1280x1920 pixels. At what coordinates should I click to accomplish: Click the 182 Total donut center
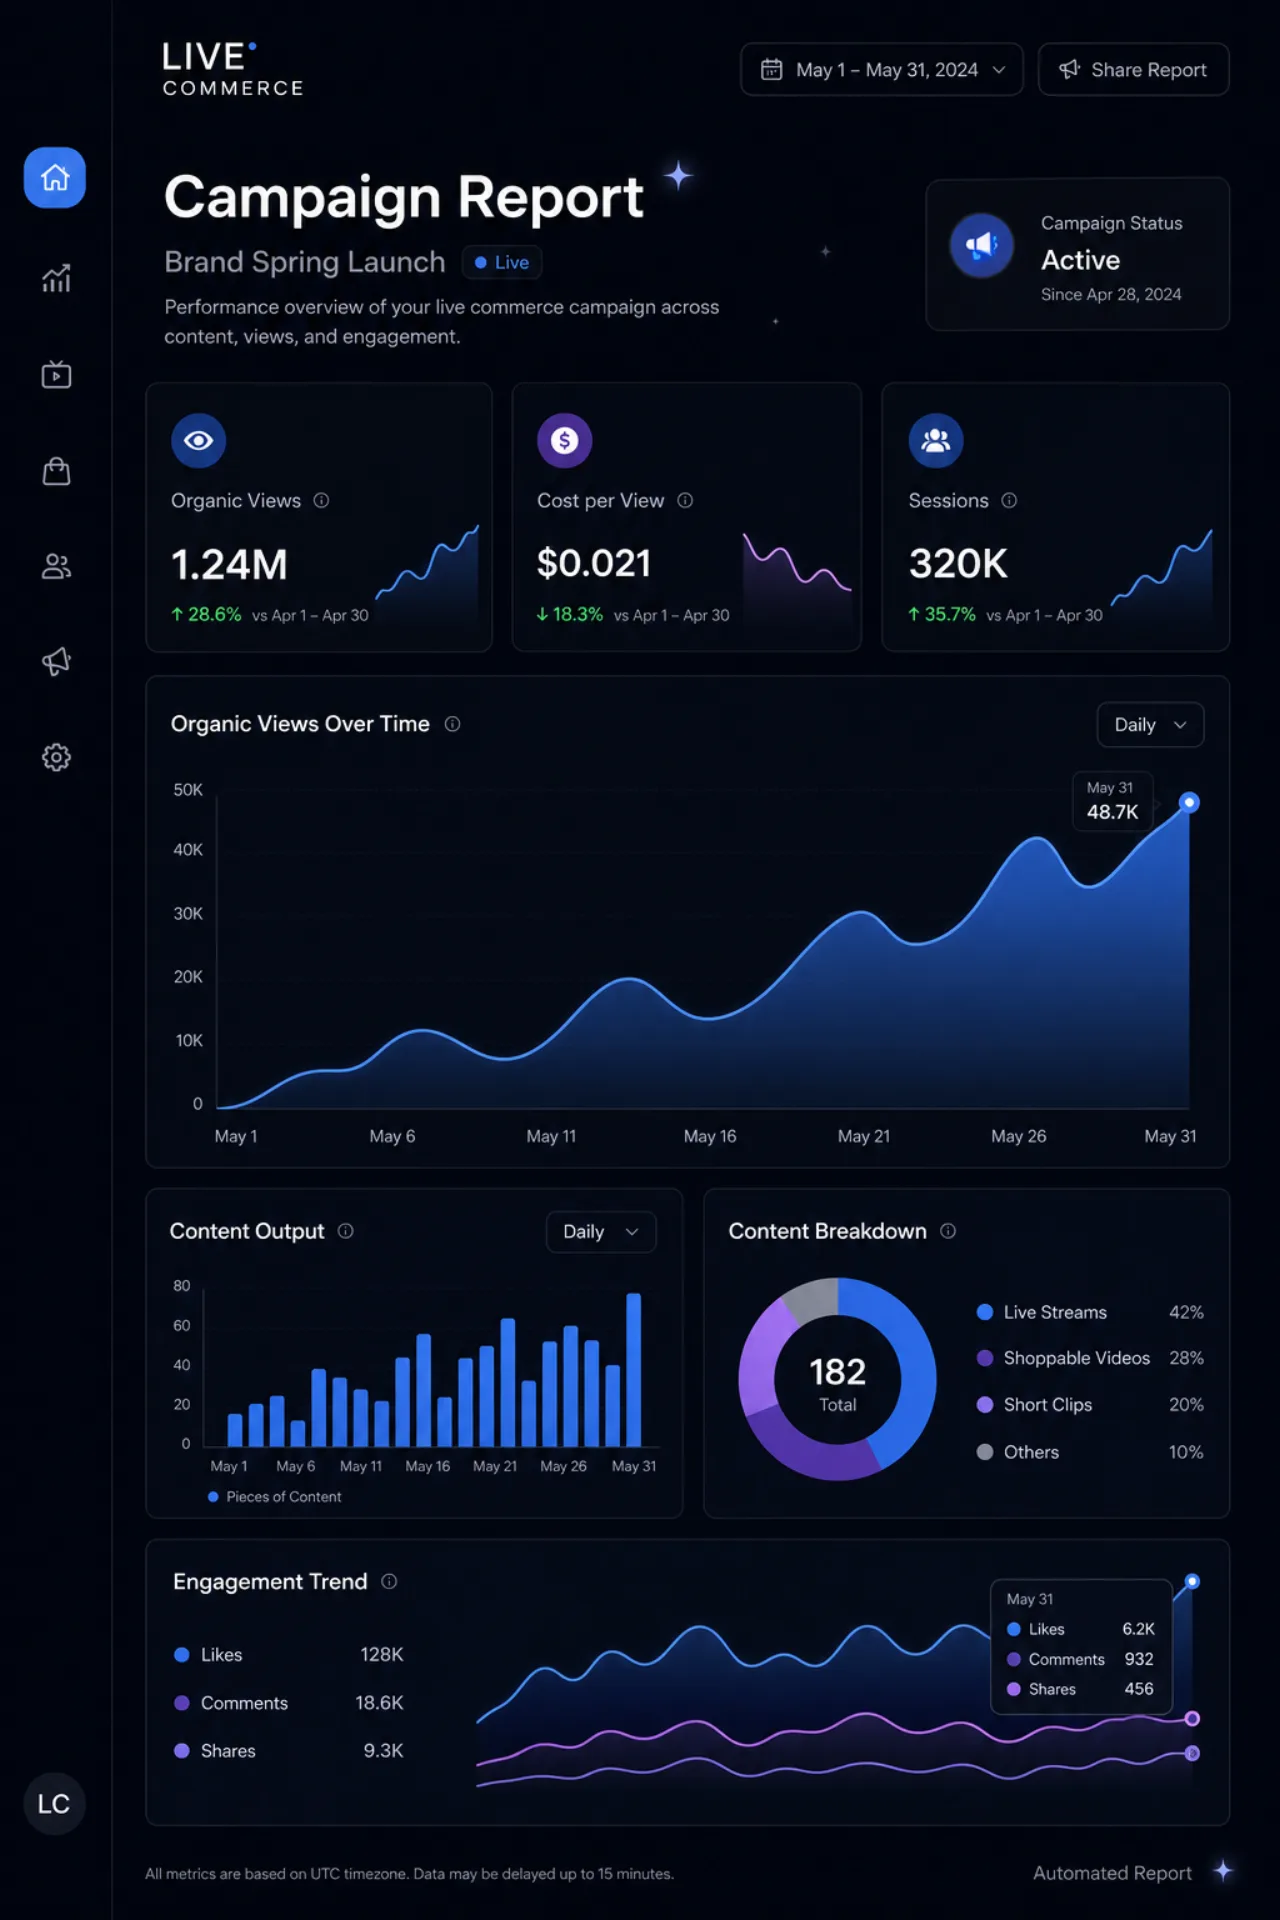[838, 1383]
